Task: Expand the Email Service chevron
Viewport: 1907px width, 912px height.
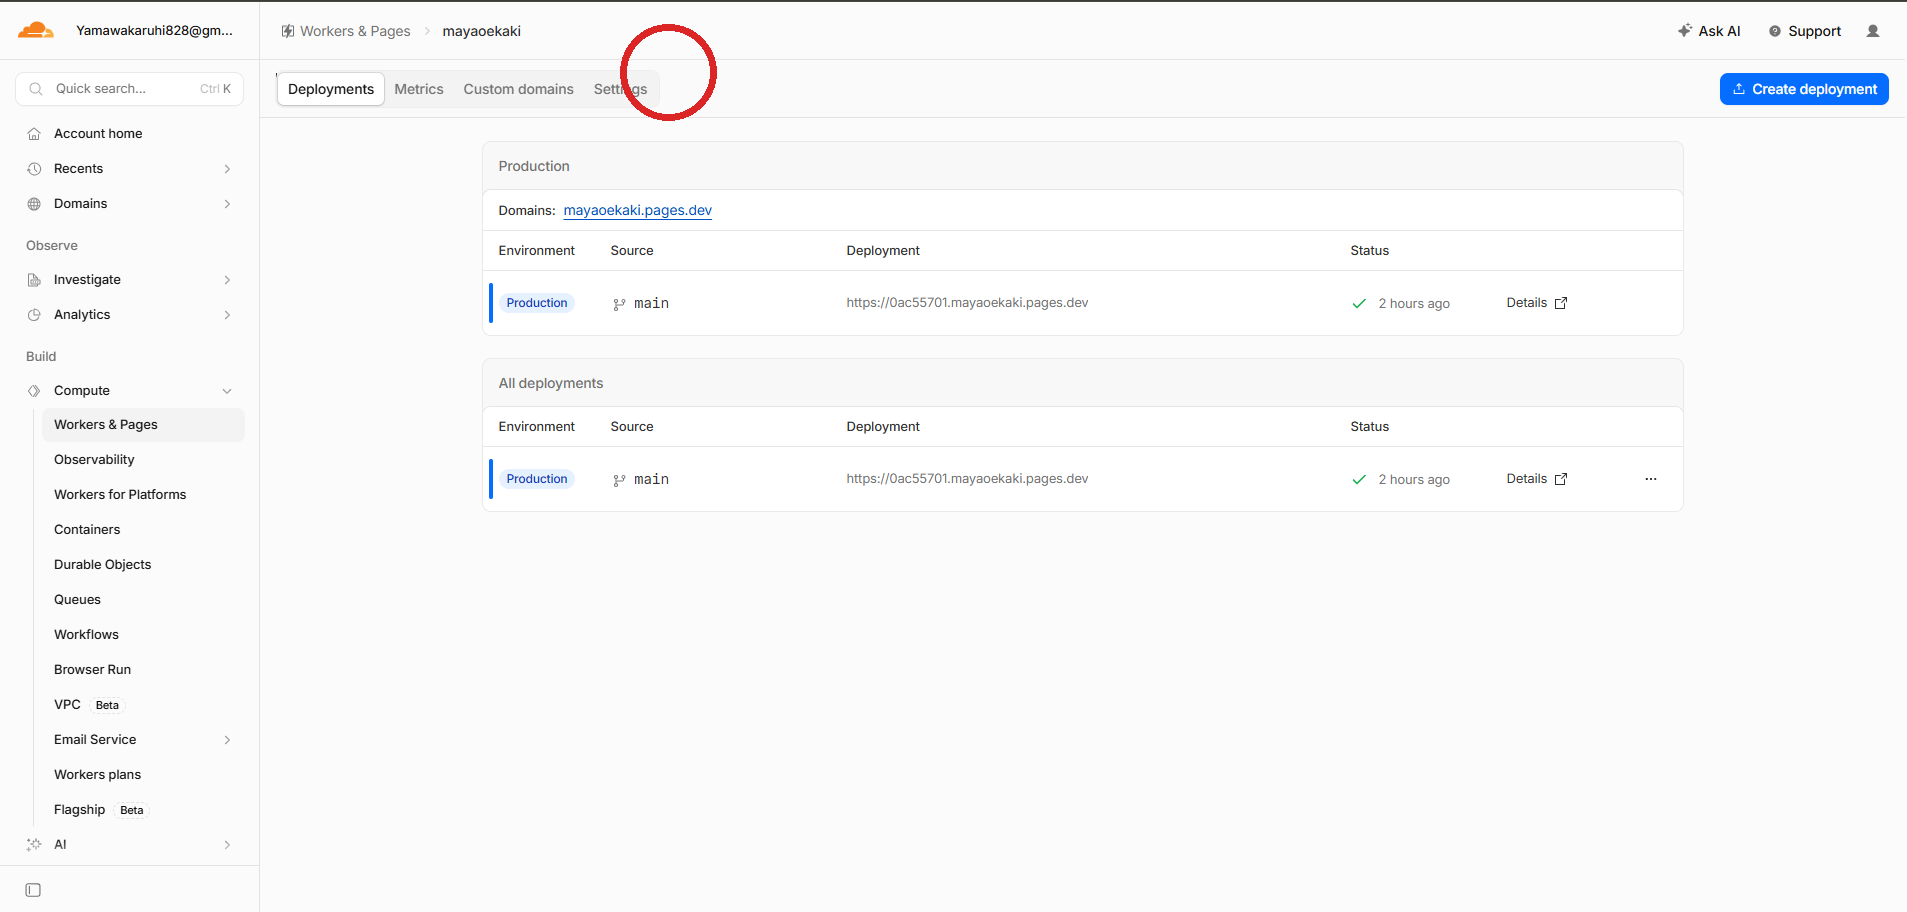Action: 227,740
